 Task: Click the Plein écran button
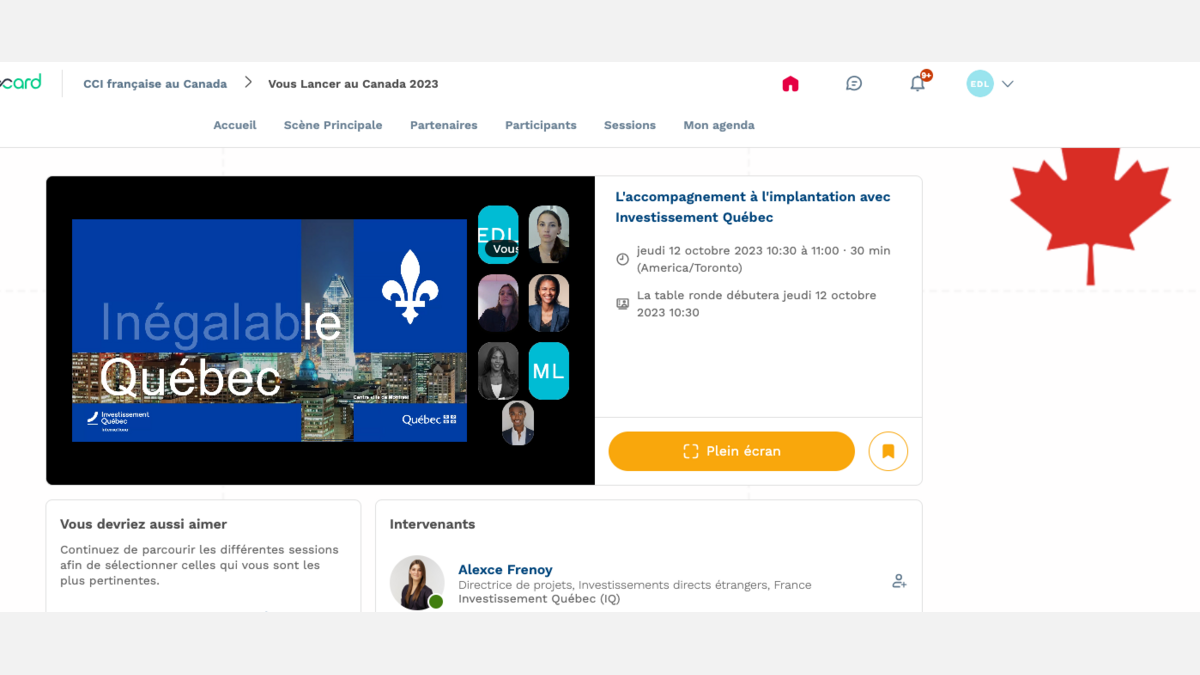[731, 451]
